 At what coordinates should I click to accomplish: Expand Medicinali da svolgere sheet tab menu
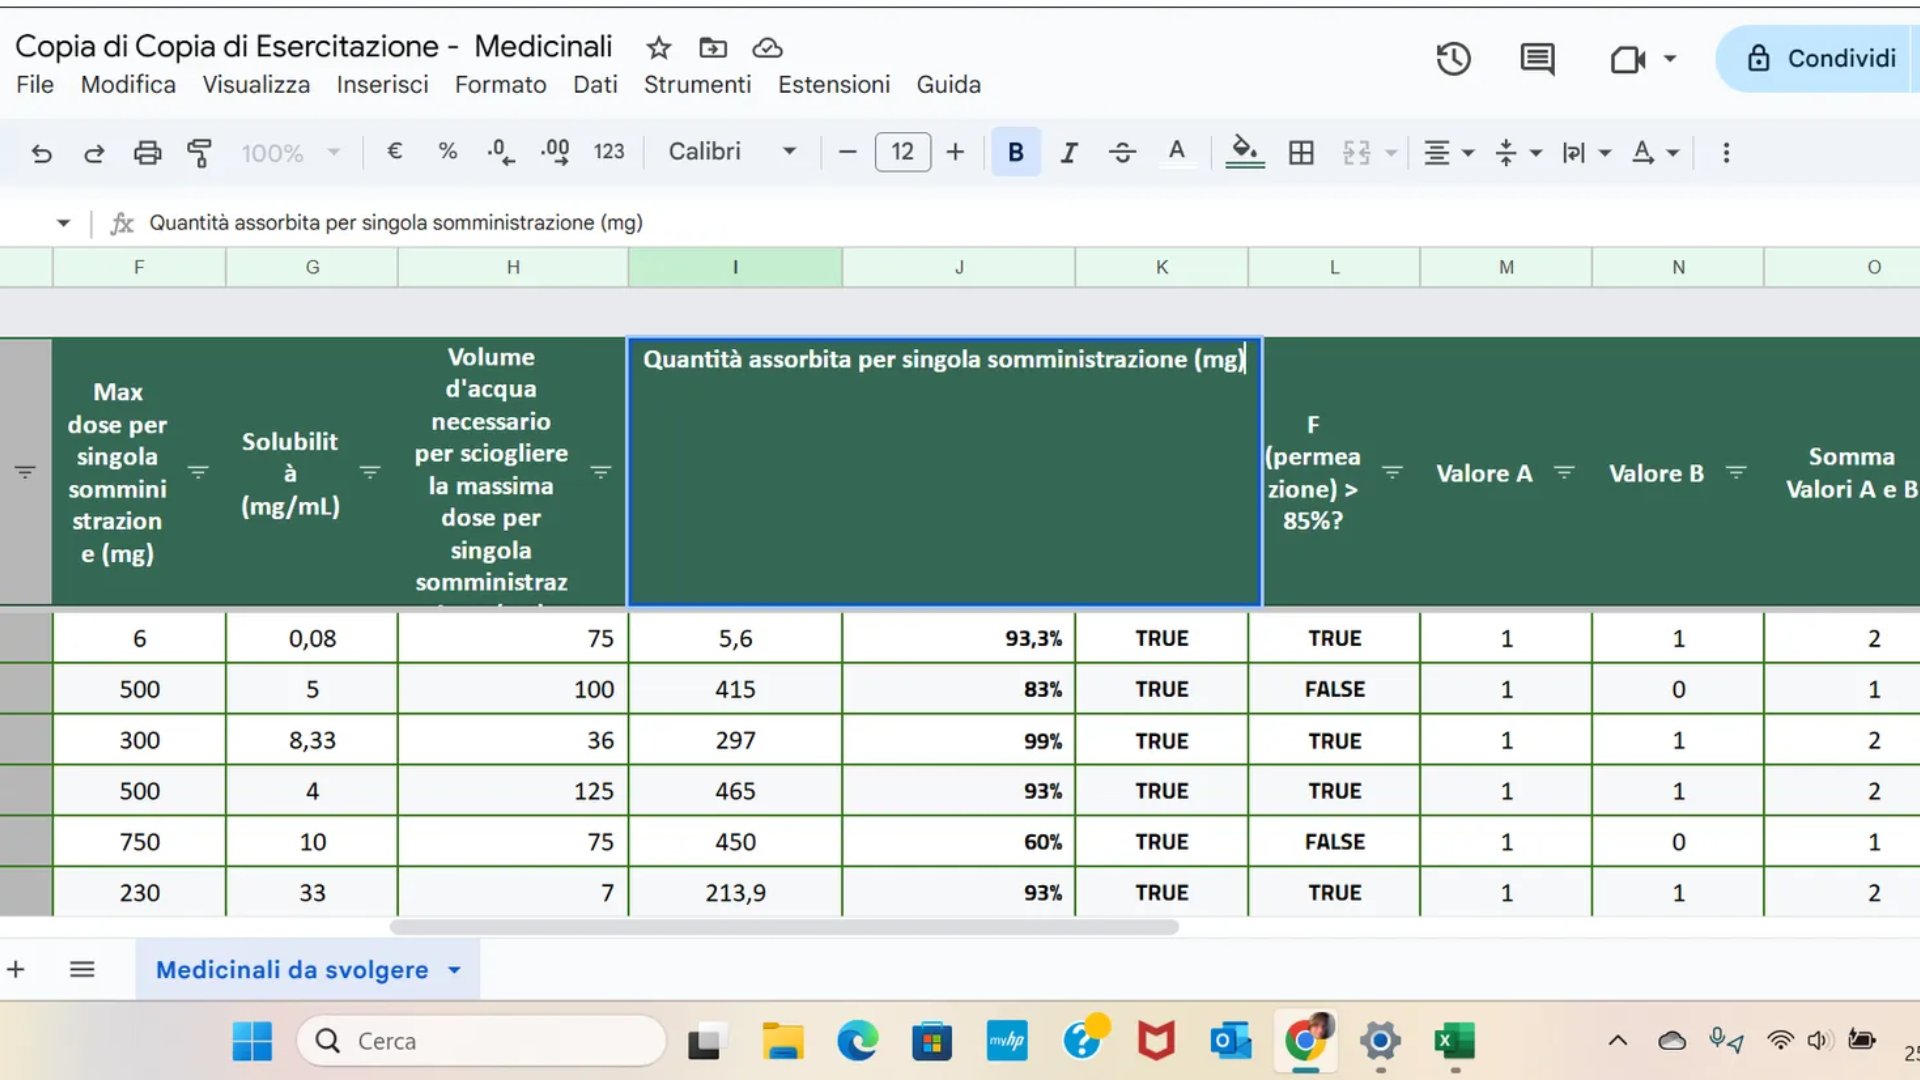point(455,969)
